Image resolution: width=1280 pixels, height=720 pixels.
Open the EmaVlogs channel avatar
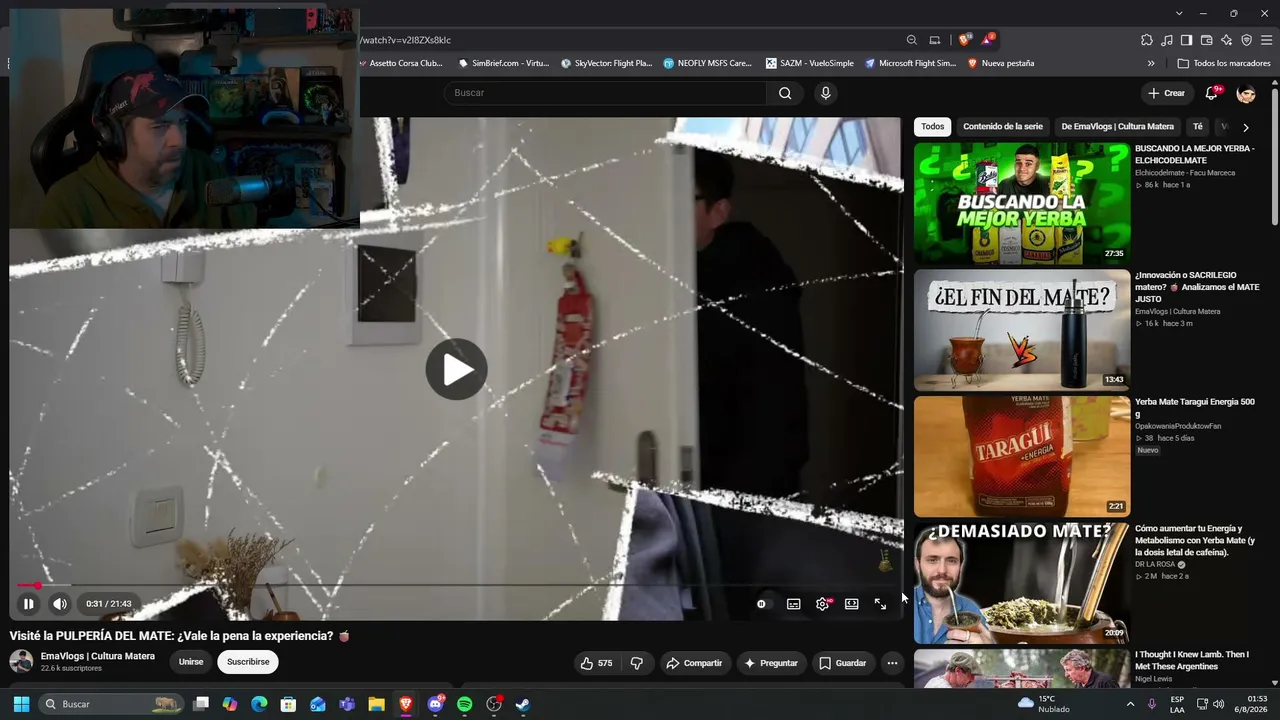coord(21,661)
